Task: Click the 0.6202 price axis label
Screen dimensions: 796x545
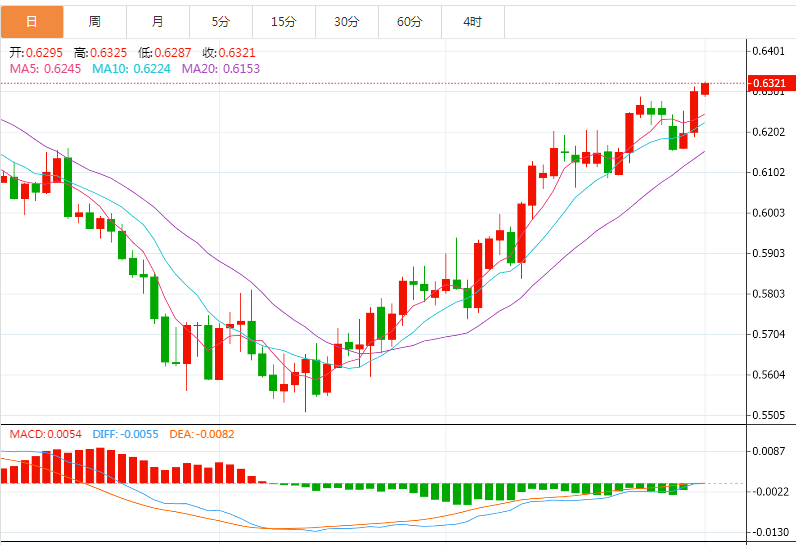Action: coord(768,132)
